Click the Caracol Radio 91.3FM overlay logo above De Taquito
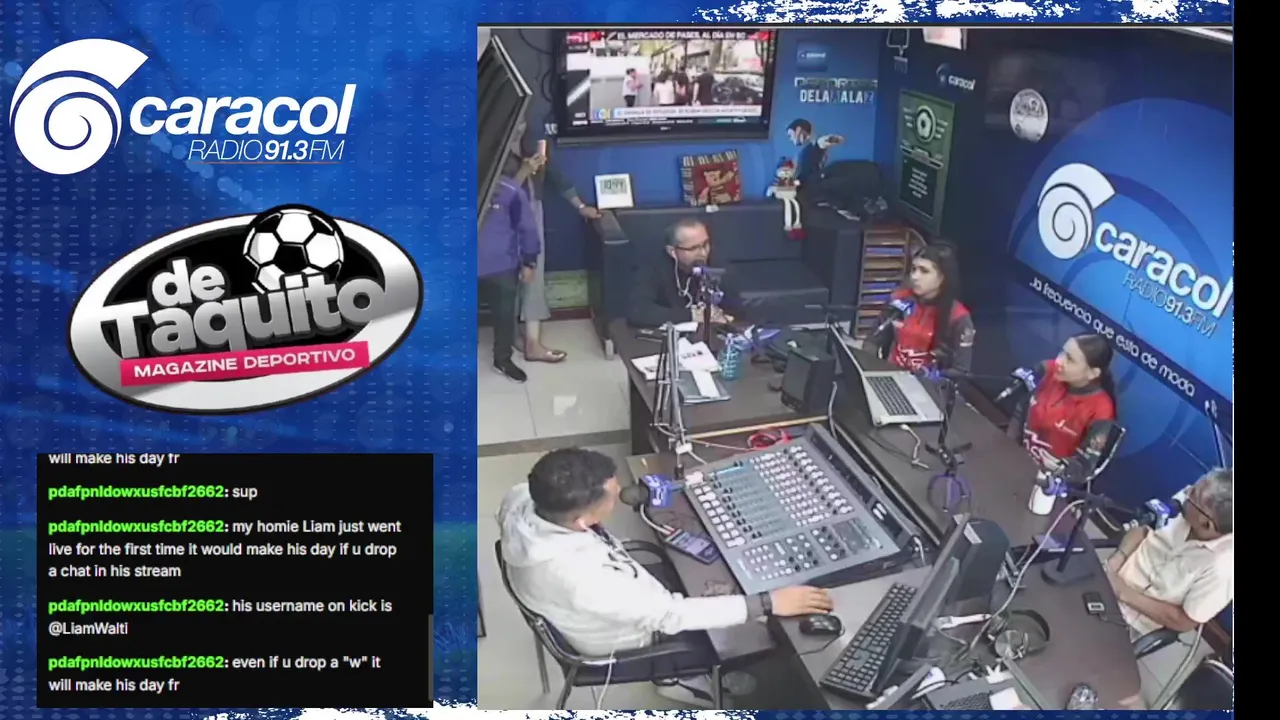This screenshot has width=1280, height=720. [x=183, y=107]
